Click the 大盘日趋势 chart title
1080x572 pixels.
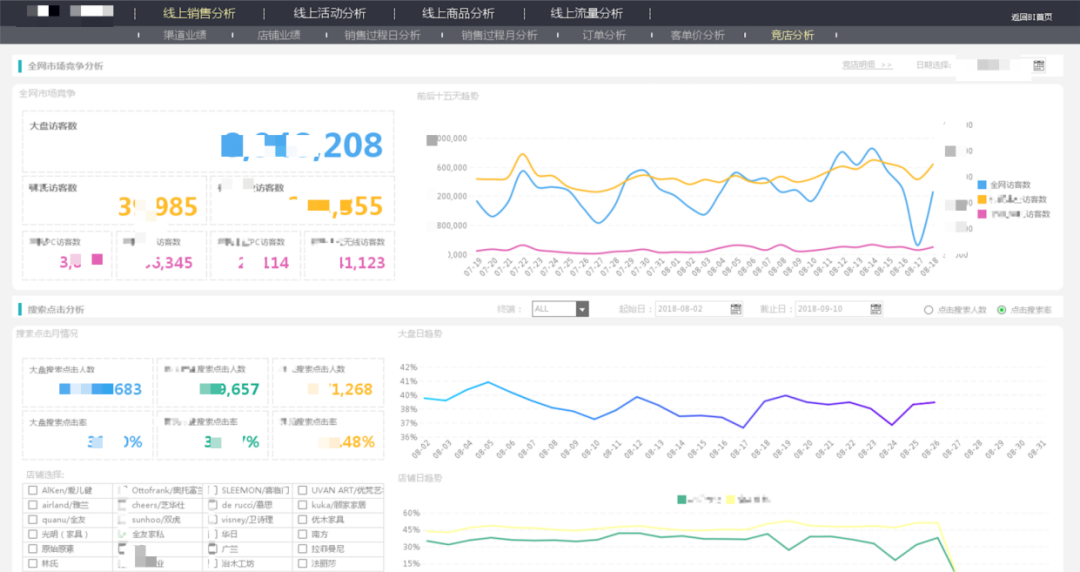[420, 334]
